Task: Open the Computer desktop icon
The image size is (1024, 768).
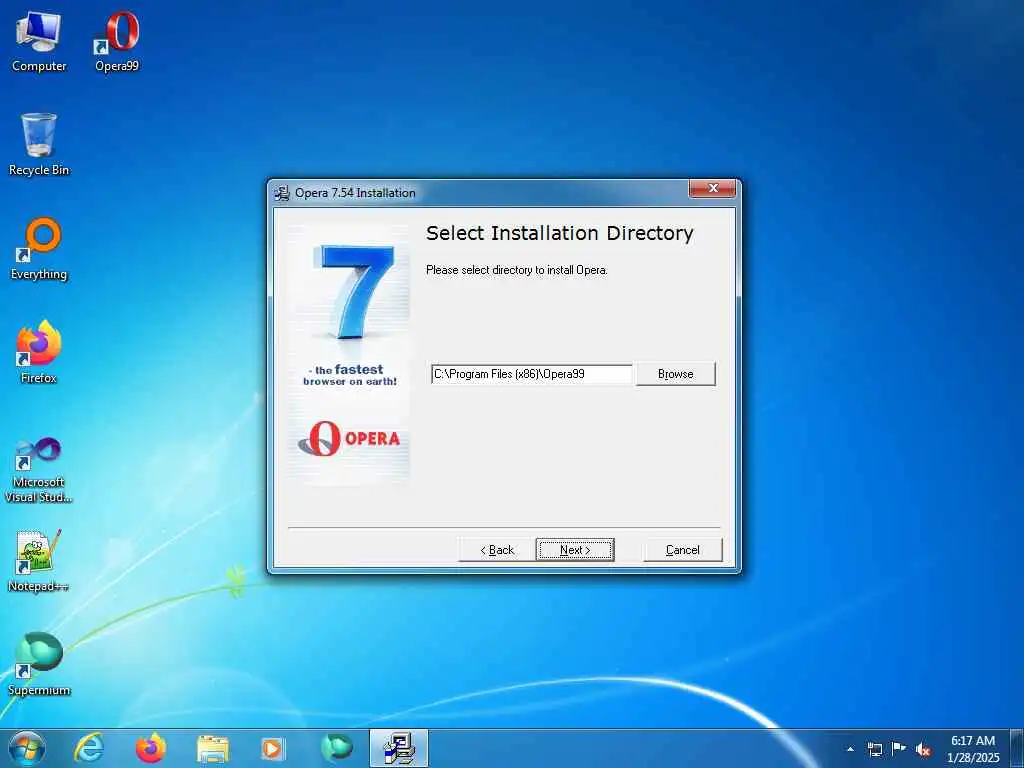Action: (x=39, y=42)
